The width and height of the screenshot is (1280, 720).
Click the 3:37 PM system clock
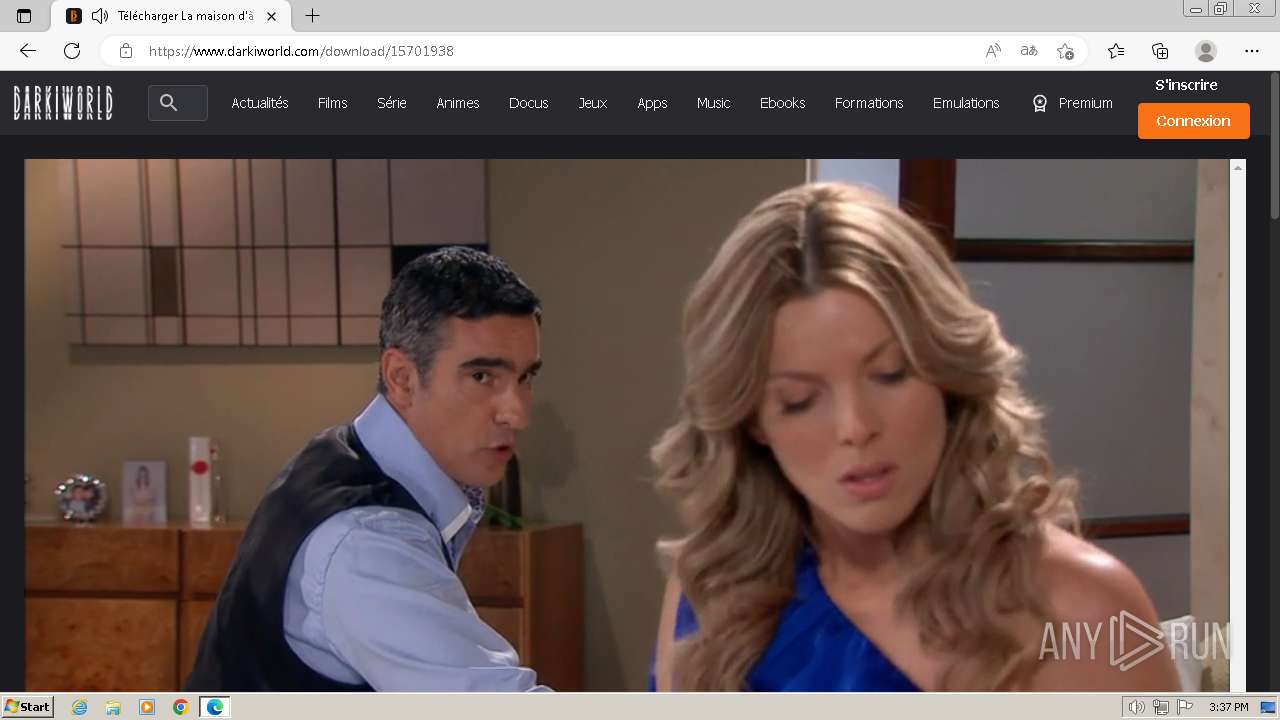pyautogui.click(x=1228, y=707)
